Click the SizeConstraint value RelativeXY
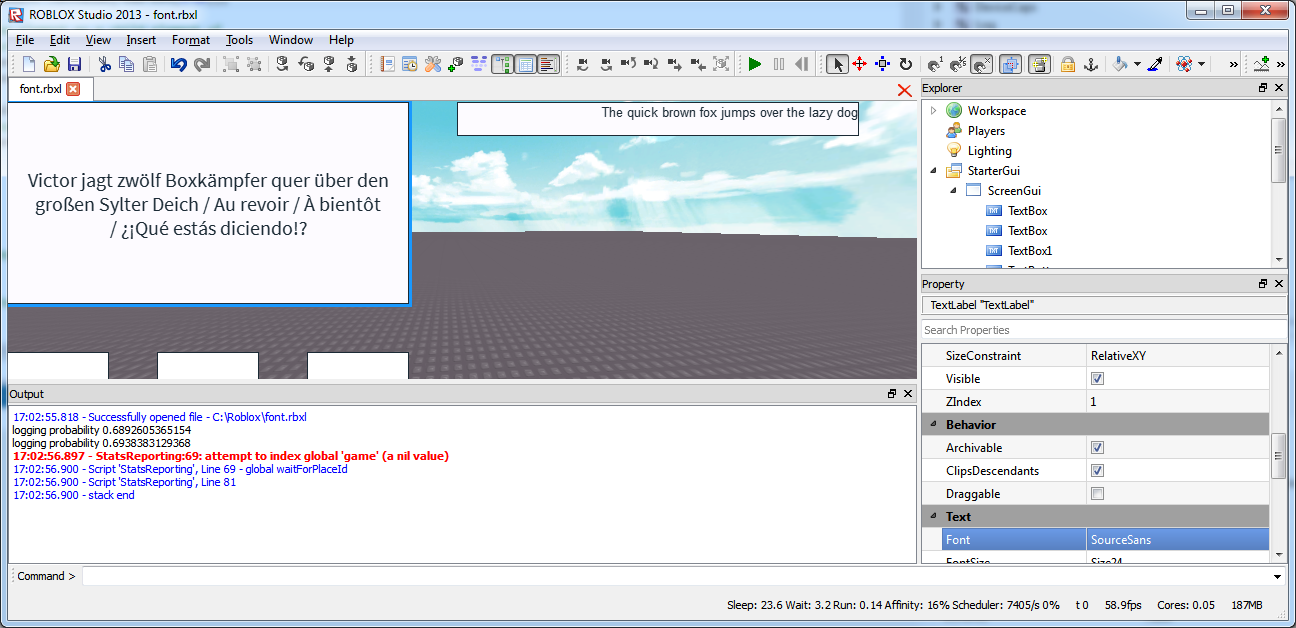This screenshot has height=628, width=1296. 1178,356
